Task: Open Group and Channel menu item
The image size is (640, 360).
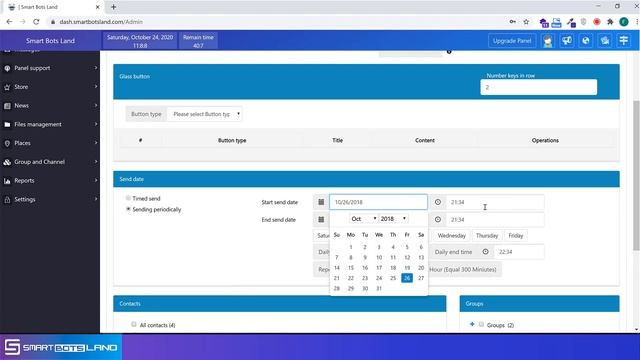Action: point(50,162)
